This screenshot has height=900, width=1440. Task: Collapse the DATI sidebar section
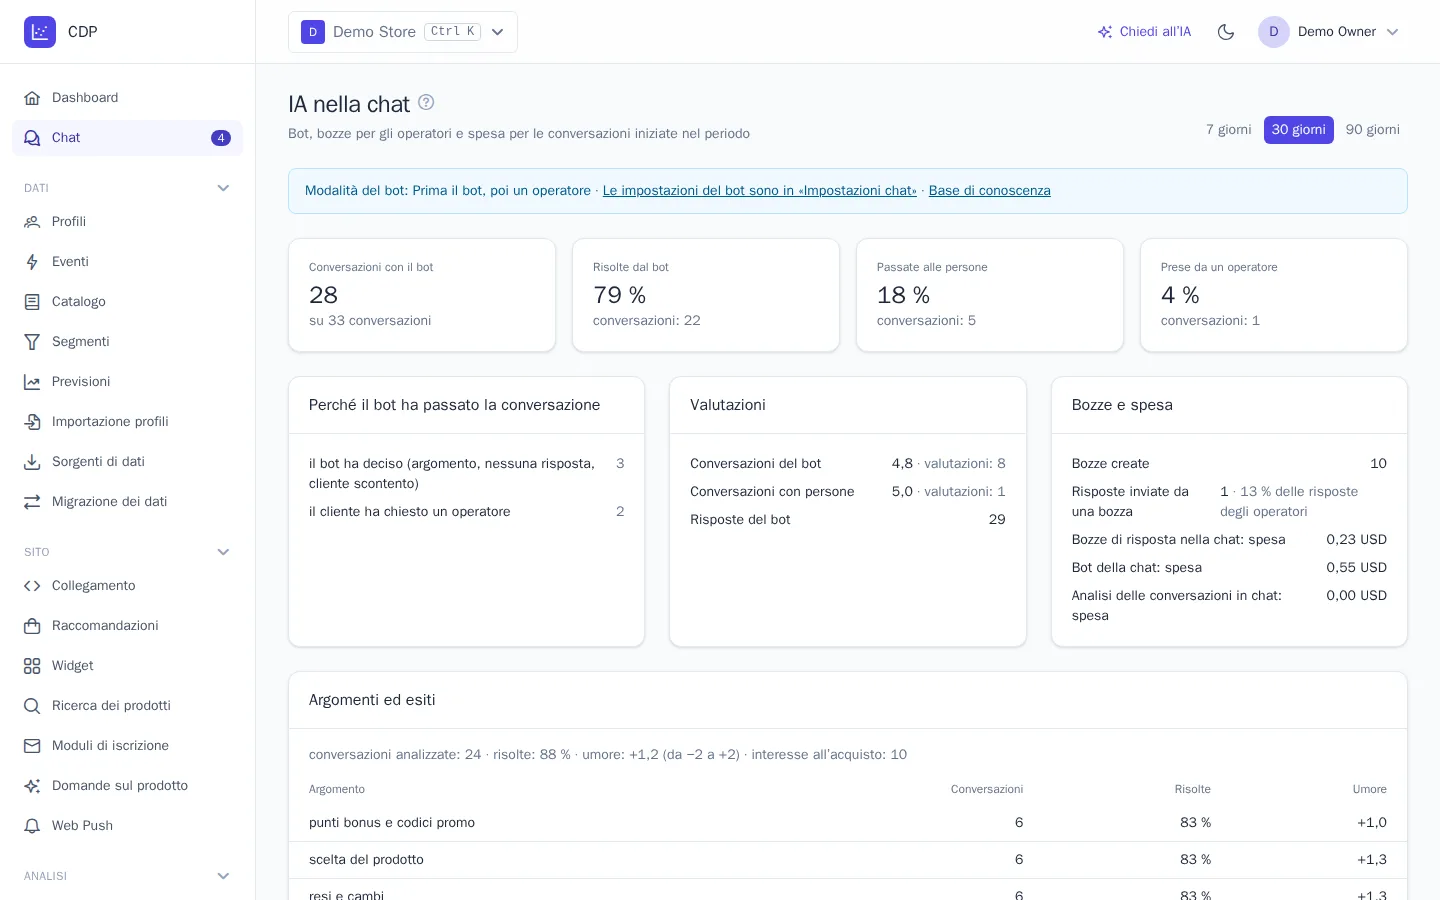224,188
